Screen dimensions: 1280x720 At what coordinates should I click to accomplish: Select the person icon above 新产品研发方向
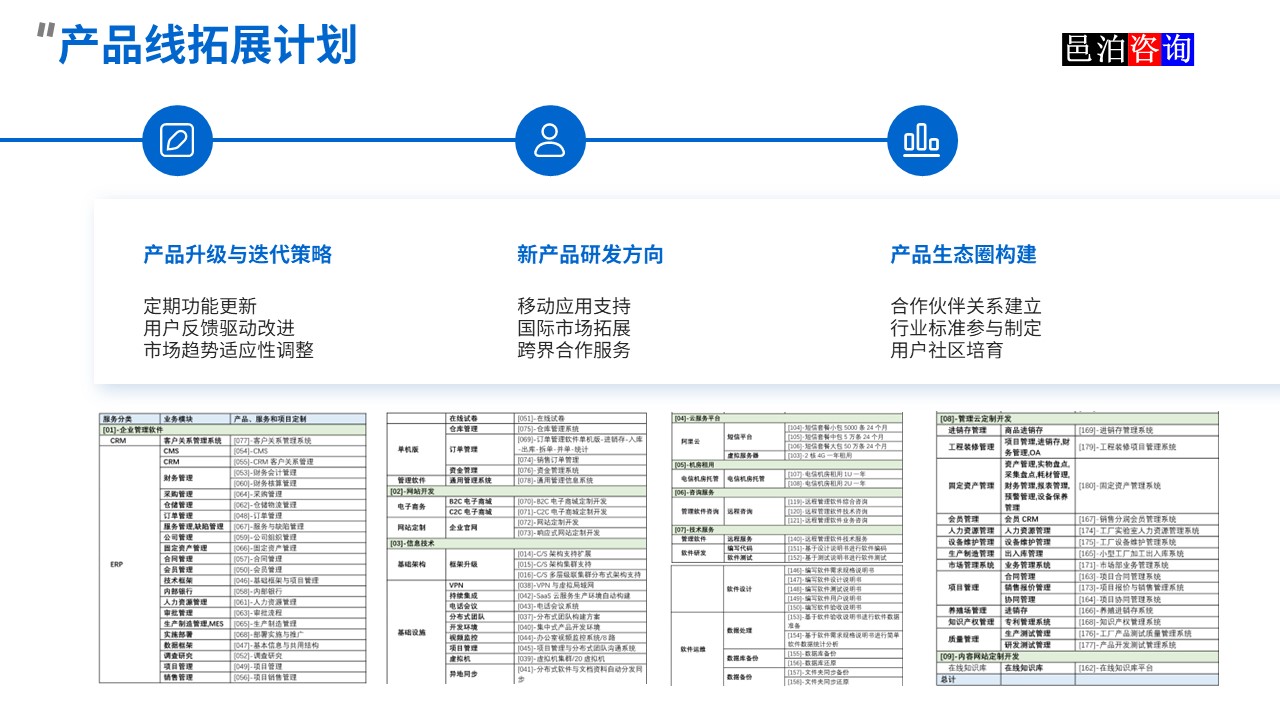[548, 140]
